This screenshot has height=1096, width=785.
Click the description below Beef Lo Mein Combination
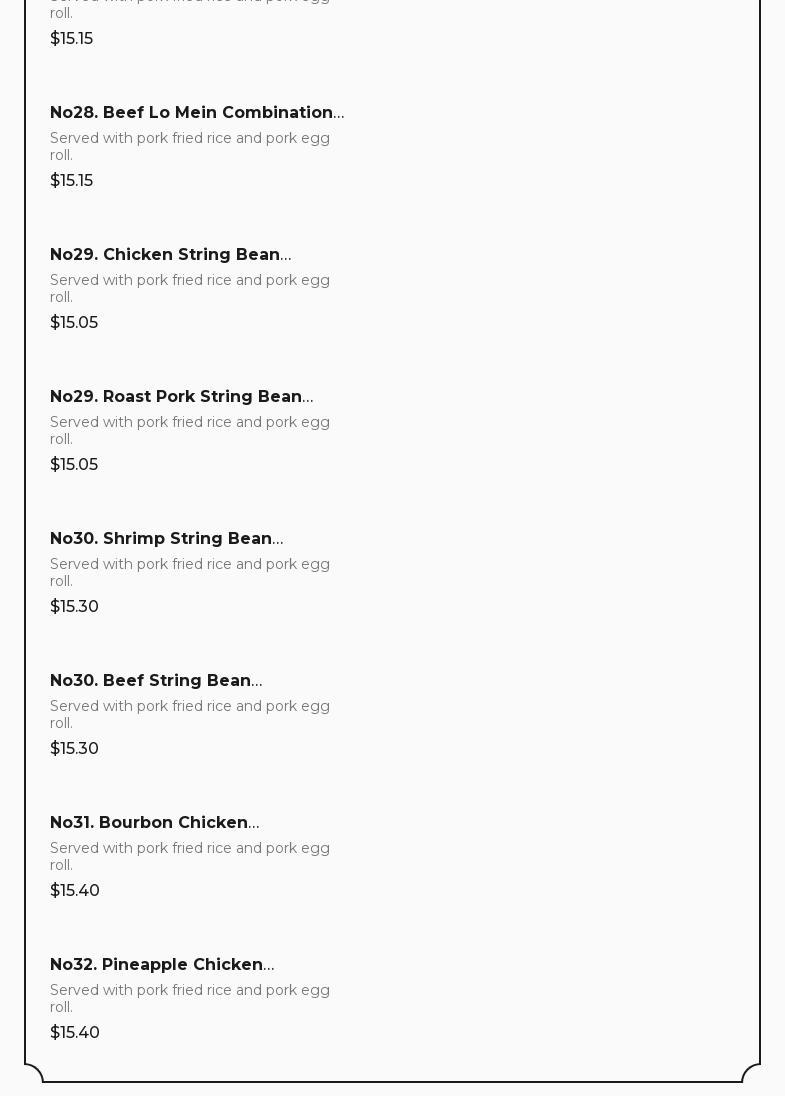click(190, 146)
